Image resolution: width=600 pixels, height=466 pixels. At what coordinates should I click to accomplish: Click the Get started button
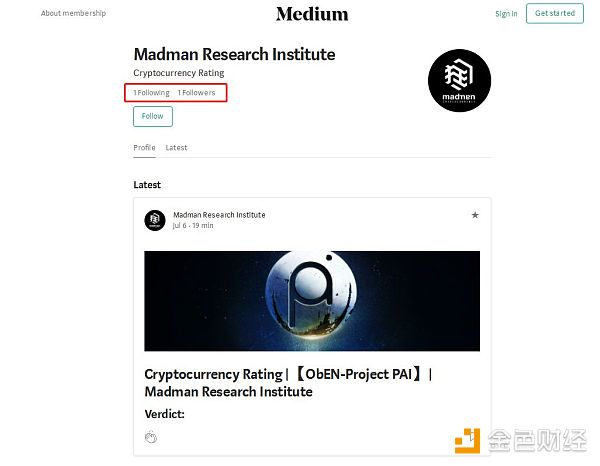(x=554, y=13)
